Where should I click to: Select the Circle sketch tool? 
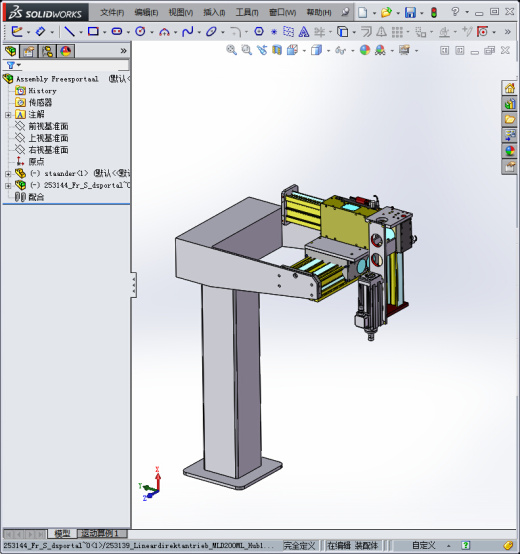pyautogui.click(x=140, y=32)
